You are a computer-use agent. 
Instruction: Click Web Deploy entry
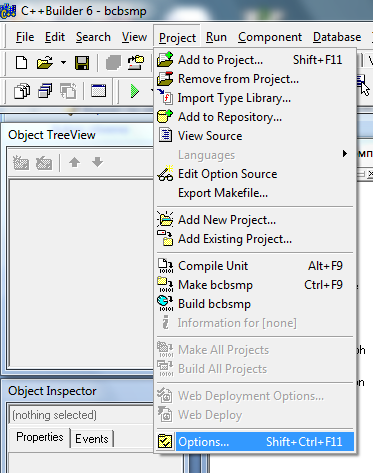(255, 415)
